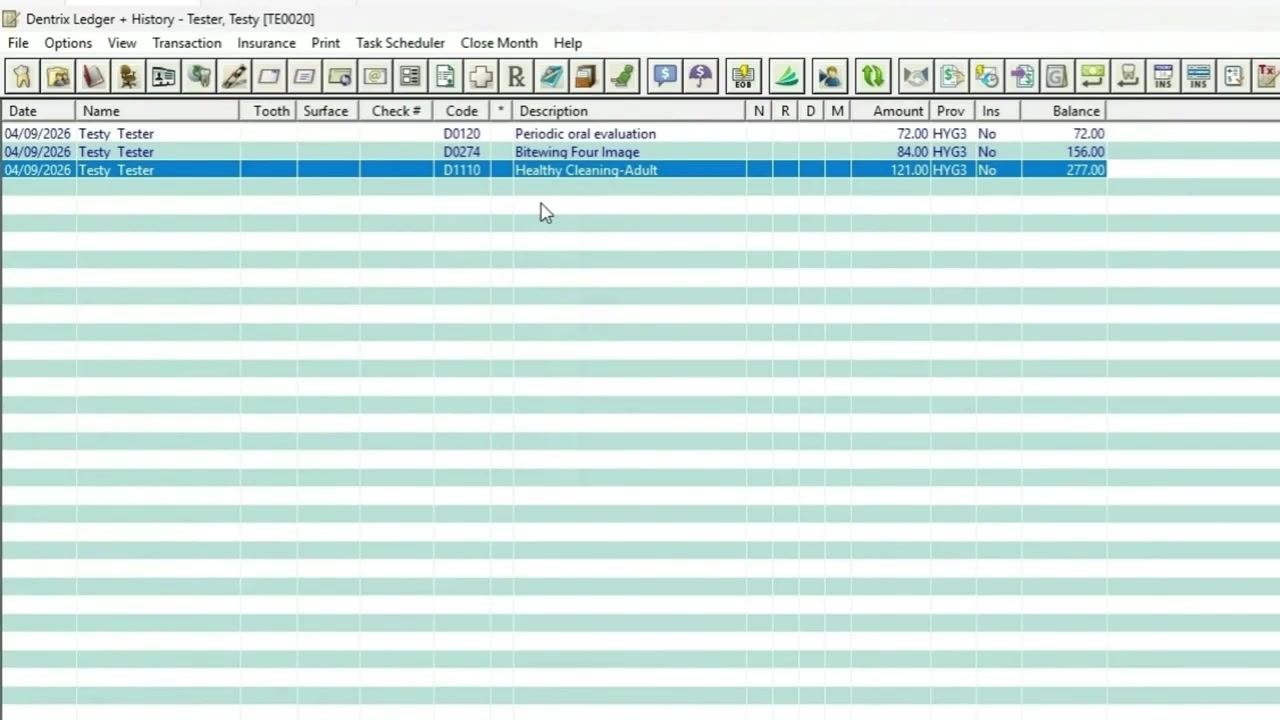Screen dimensions: 1280x720
Task: Click procedure code D0274
Action: (x=462, y=152)
